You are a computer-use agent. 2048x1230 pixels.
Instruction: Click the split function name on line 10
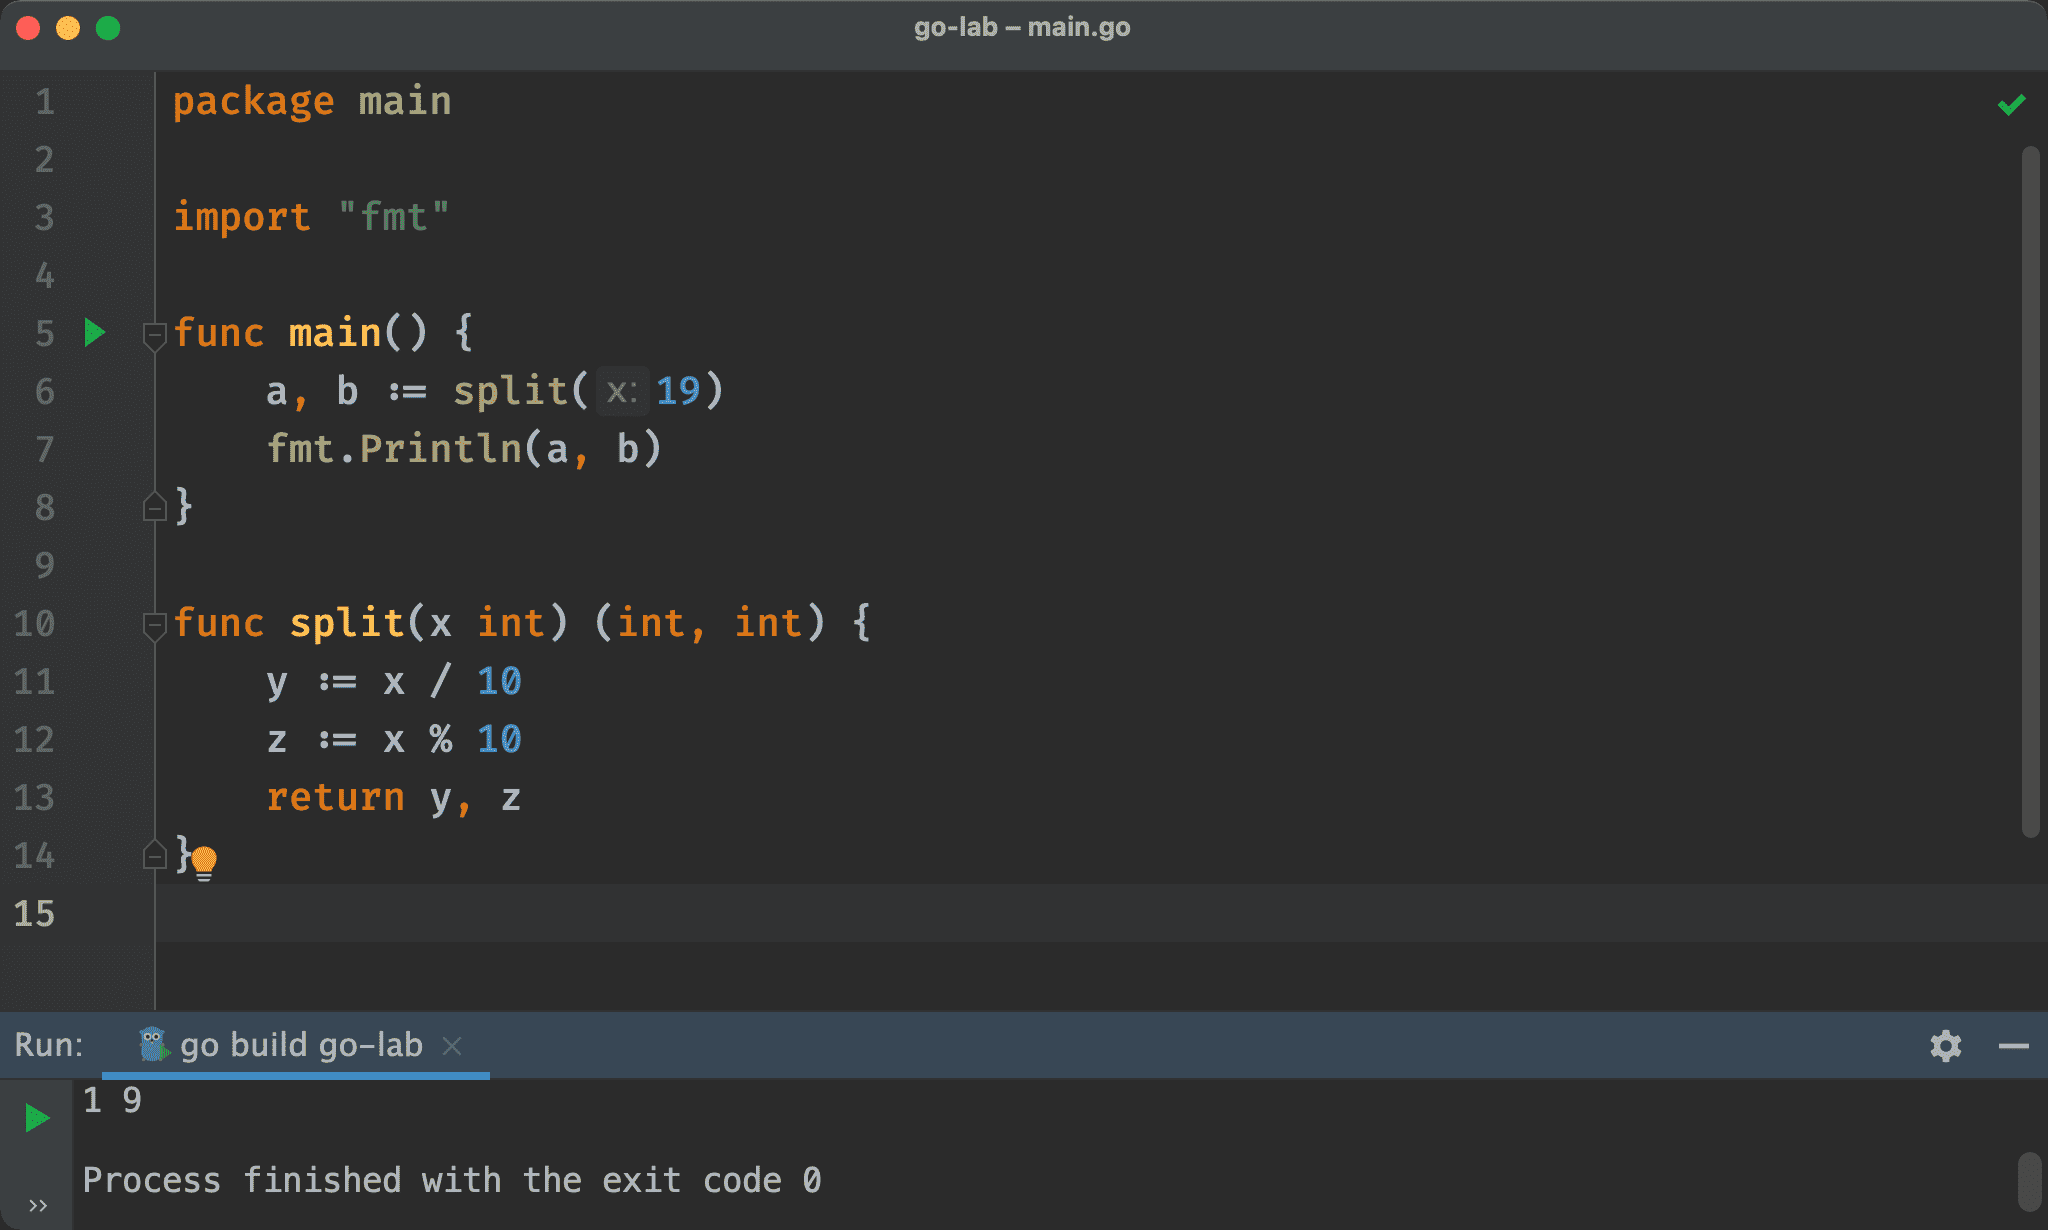click(x=346, y=623)
